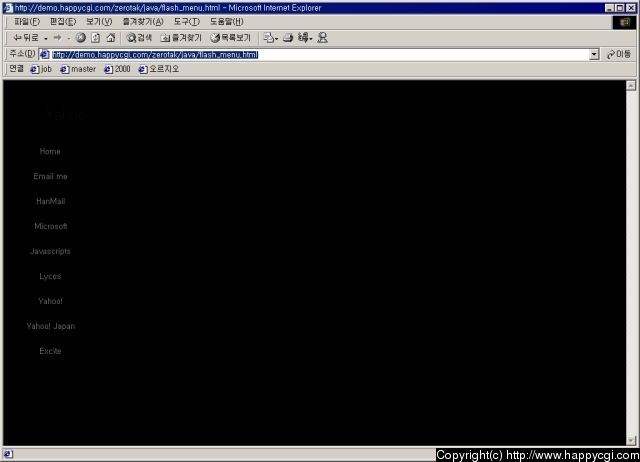
Task: Open the 즐겨찾기 favorites pane
Action: click(181, 38)
